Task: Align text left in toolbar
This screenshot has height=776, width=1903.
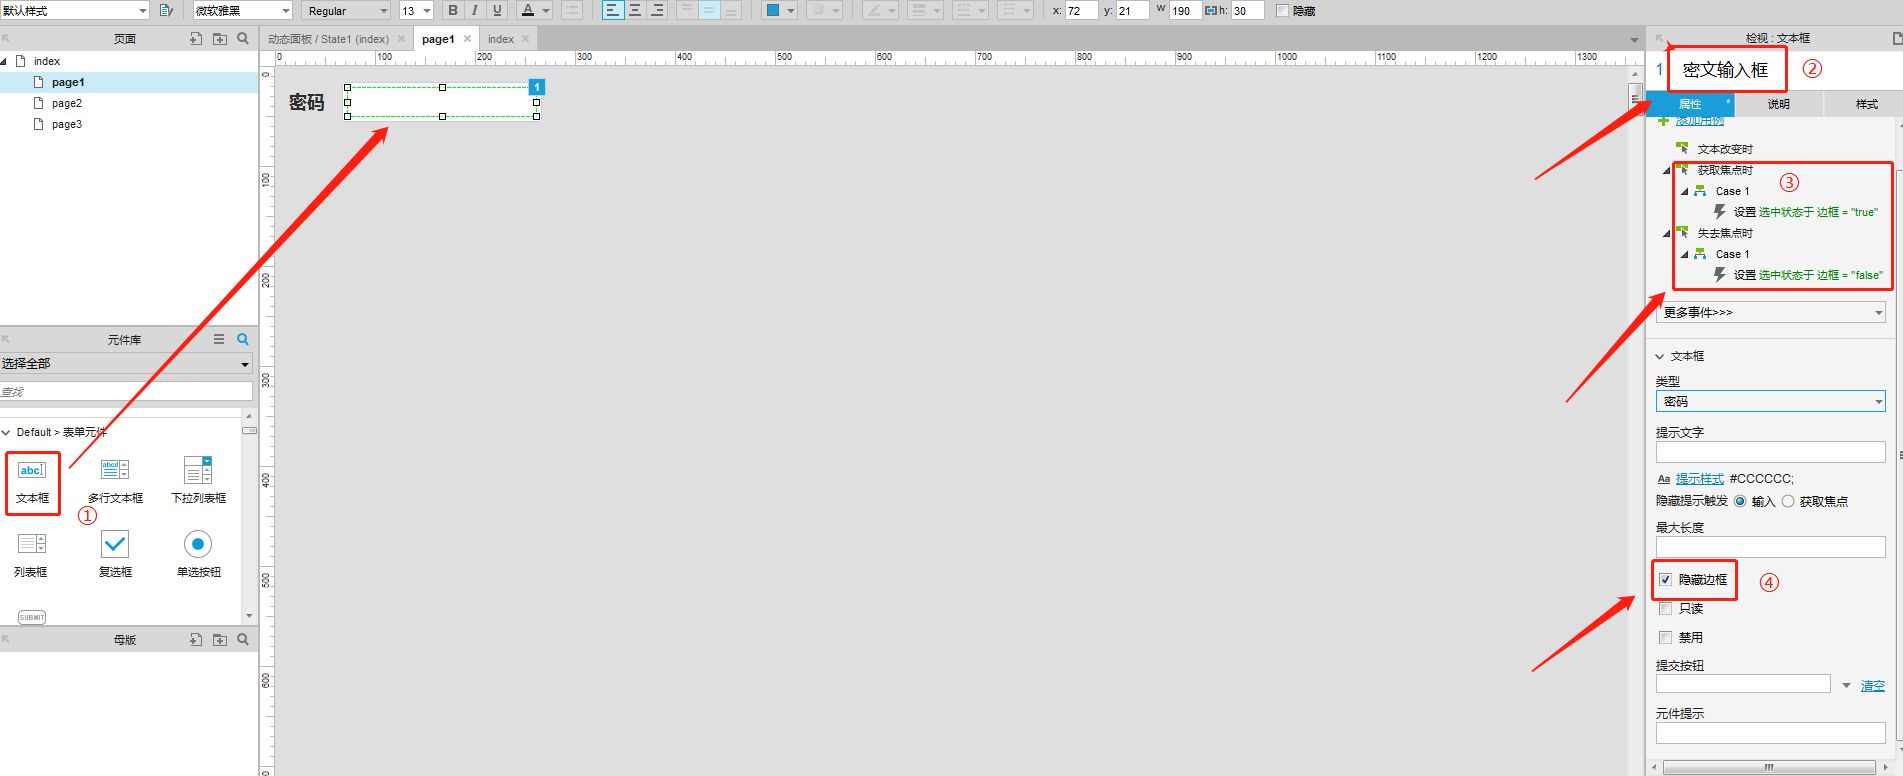Action: [612, 10]
